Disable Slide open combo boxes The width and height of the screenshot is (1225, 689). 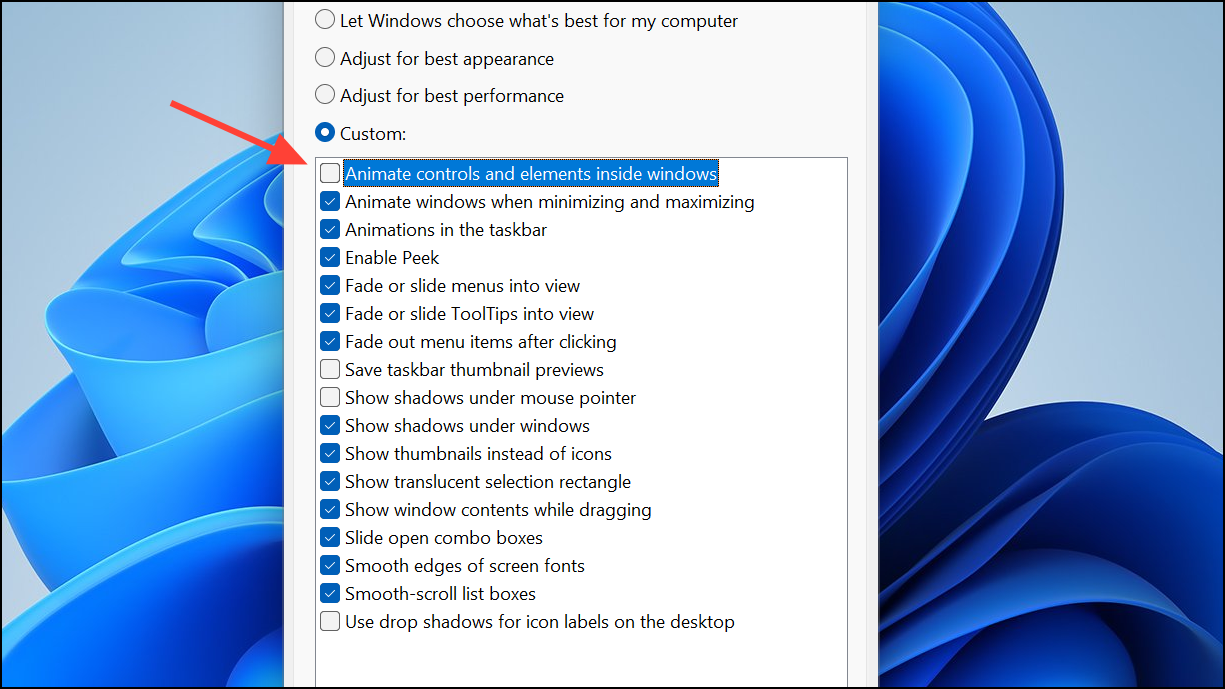tap(330, 537)
